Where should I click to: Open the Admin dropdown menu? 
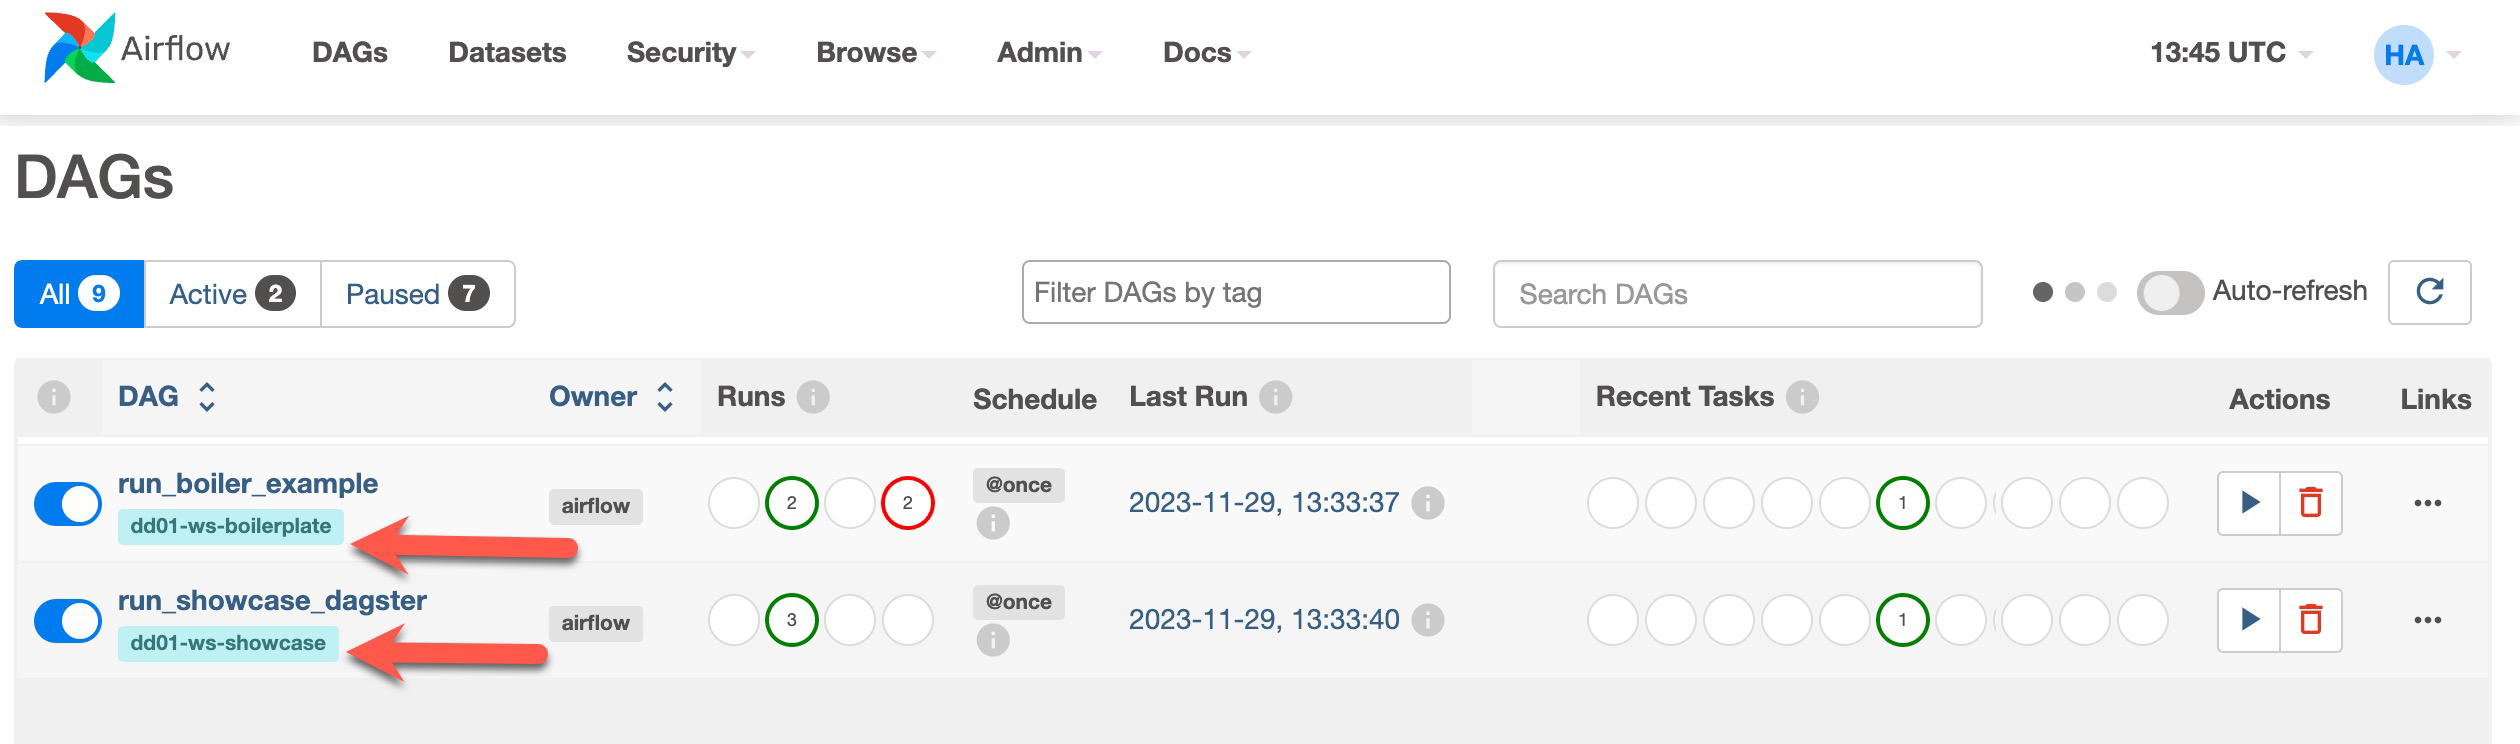[x=1038, y=53]
